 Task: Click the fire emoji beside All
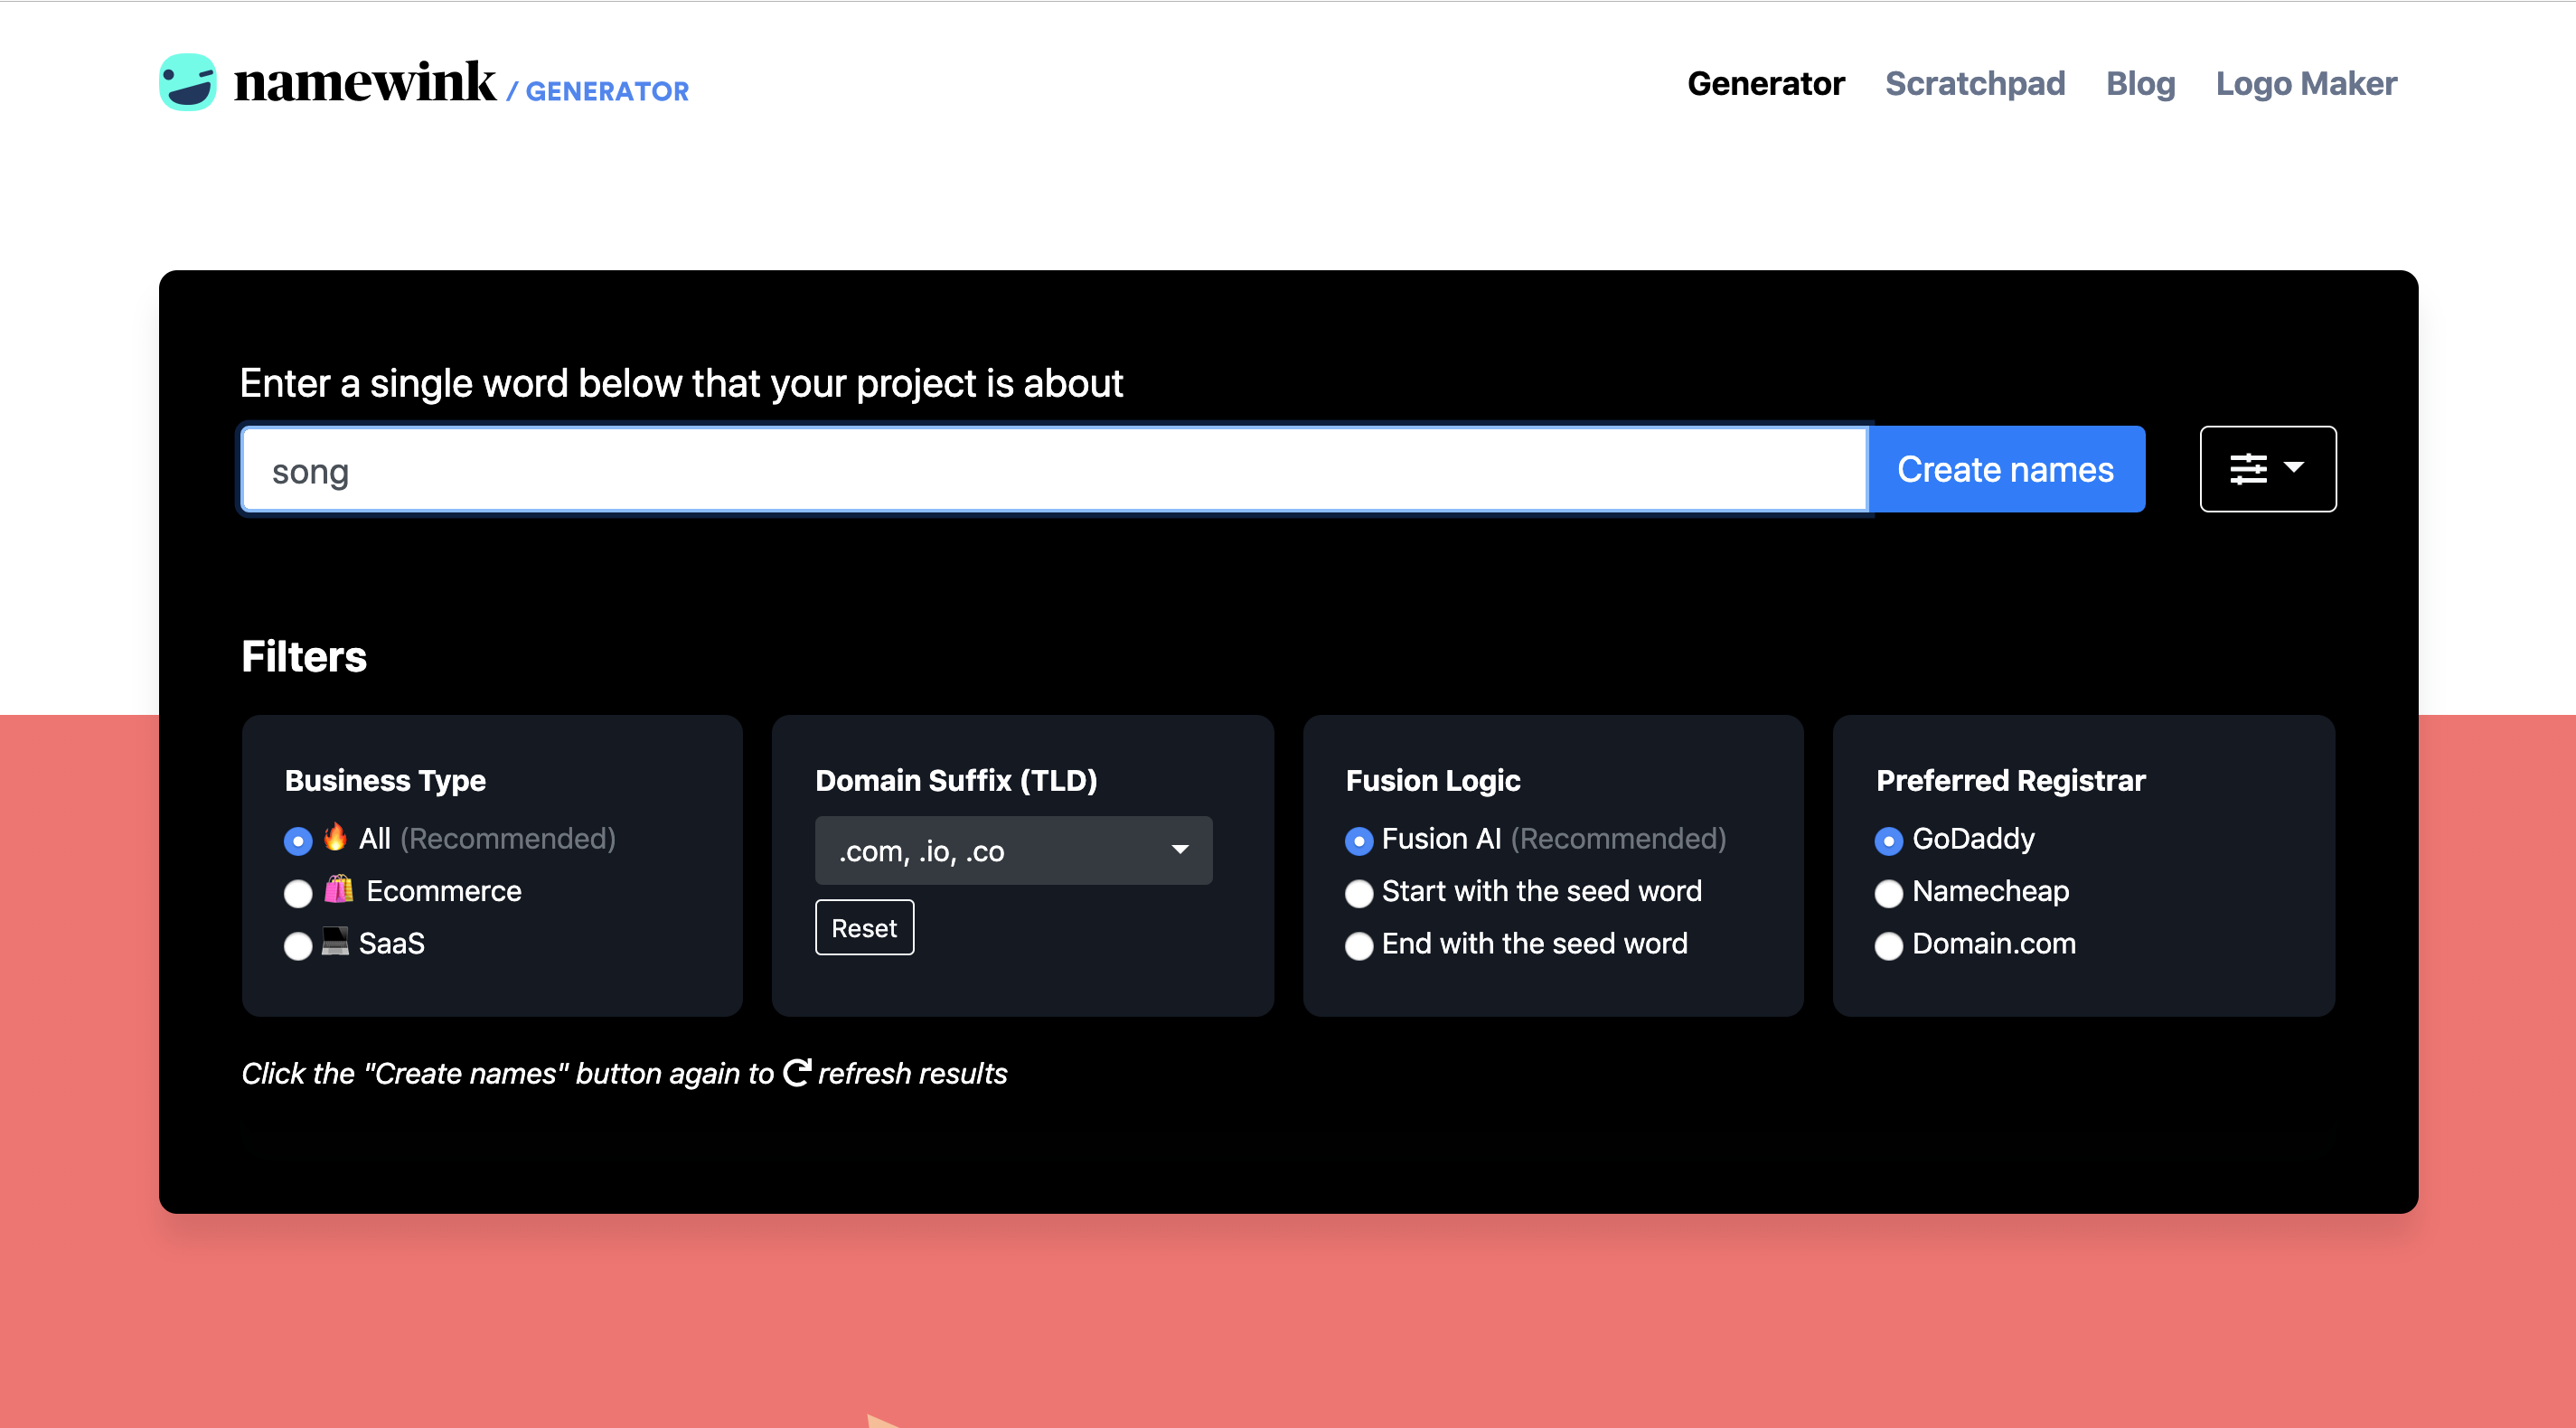(x=335, y=837)
